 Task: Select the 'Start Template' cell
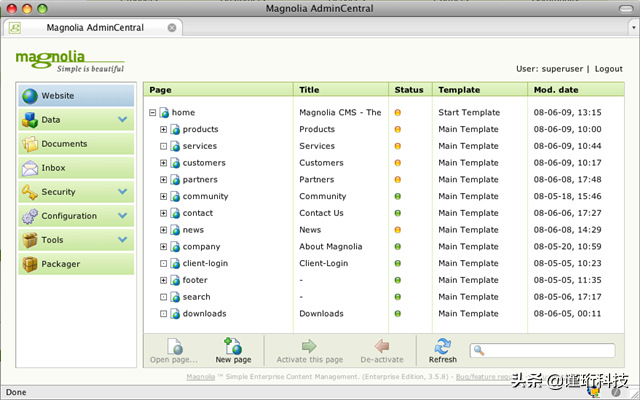click(469, 113)
